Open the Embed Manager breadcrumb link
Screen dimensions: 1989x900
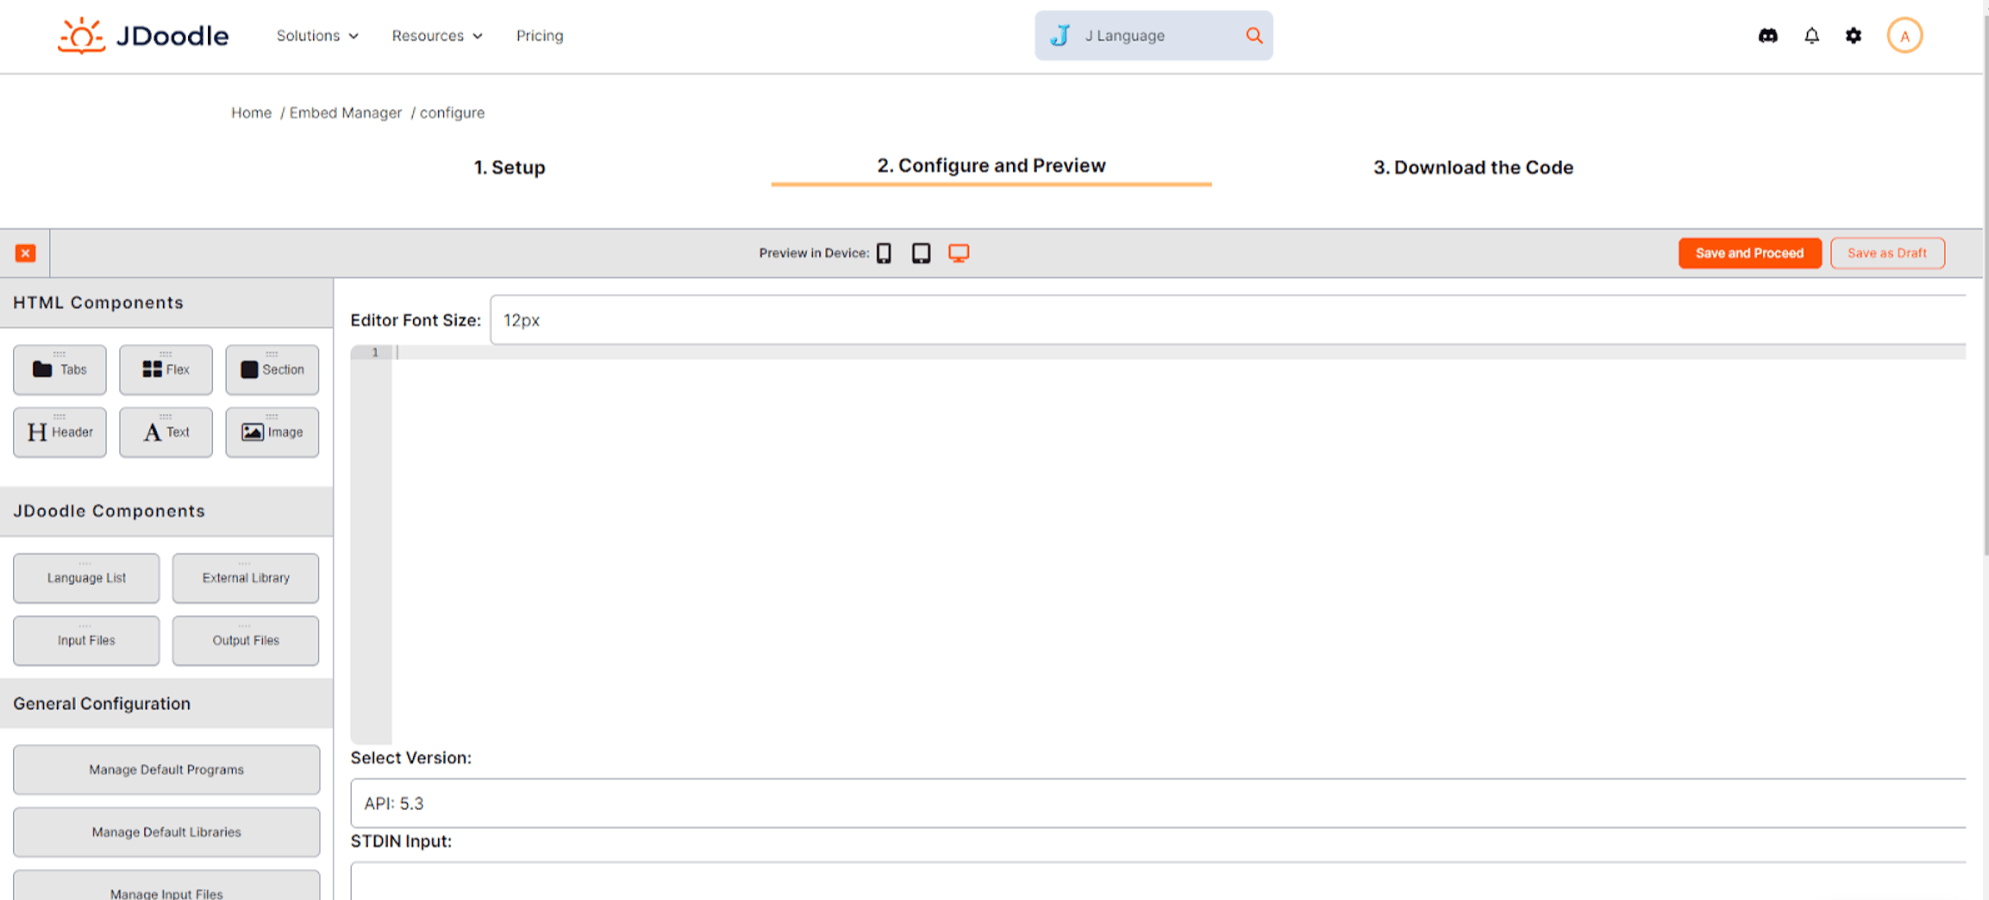point(345,113)
